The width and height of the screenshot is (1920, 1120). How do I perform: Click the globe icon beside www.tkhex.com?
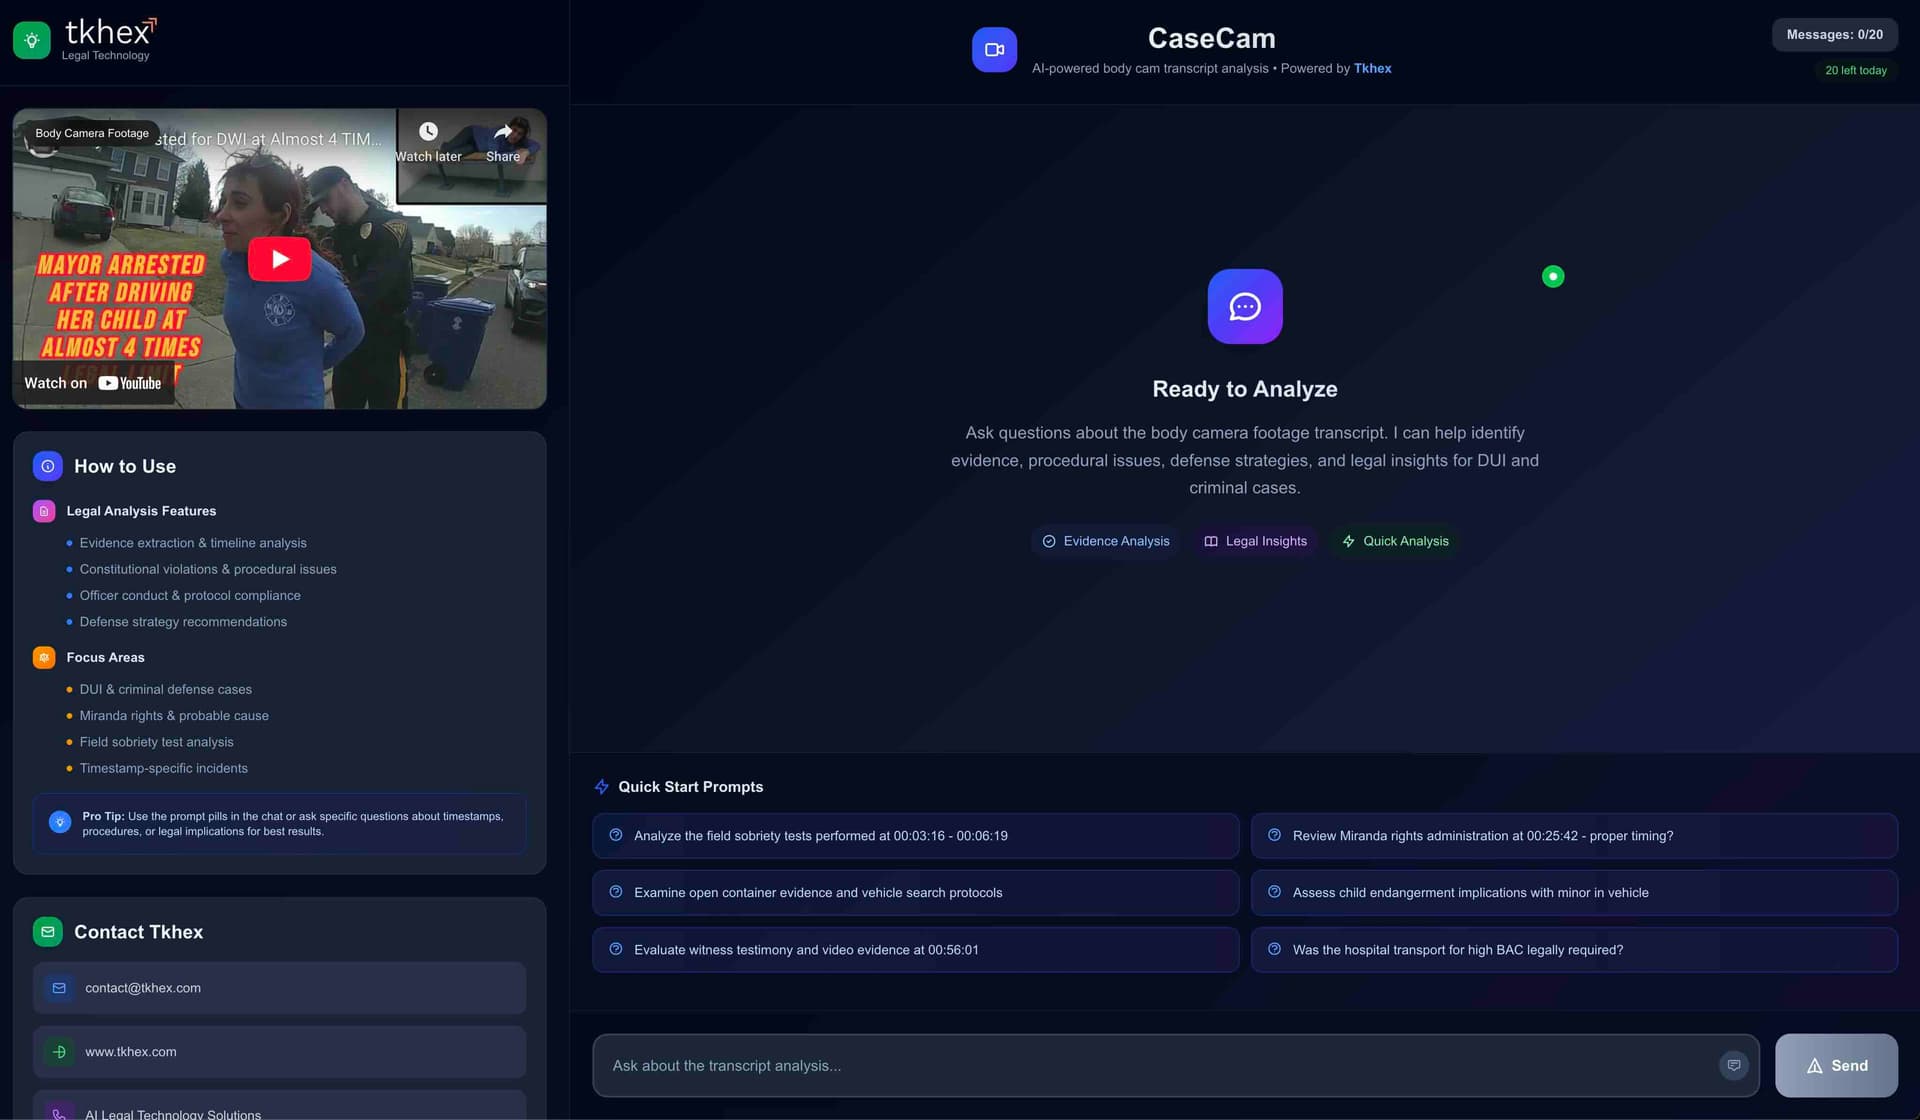tap(58, 1051)
